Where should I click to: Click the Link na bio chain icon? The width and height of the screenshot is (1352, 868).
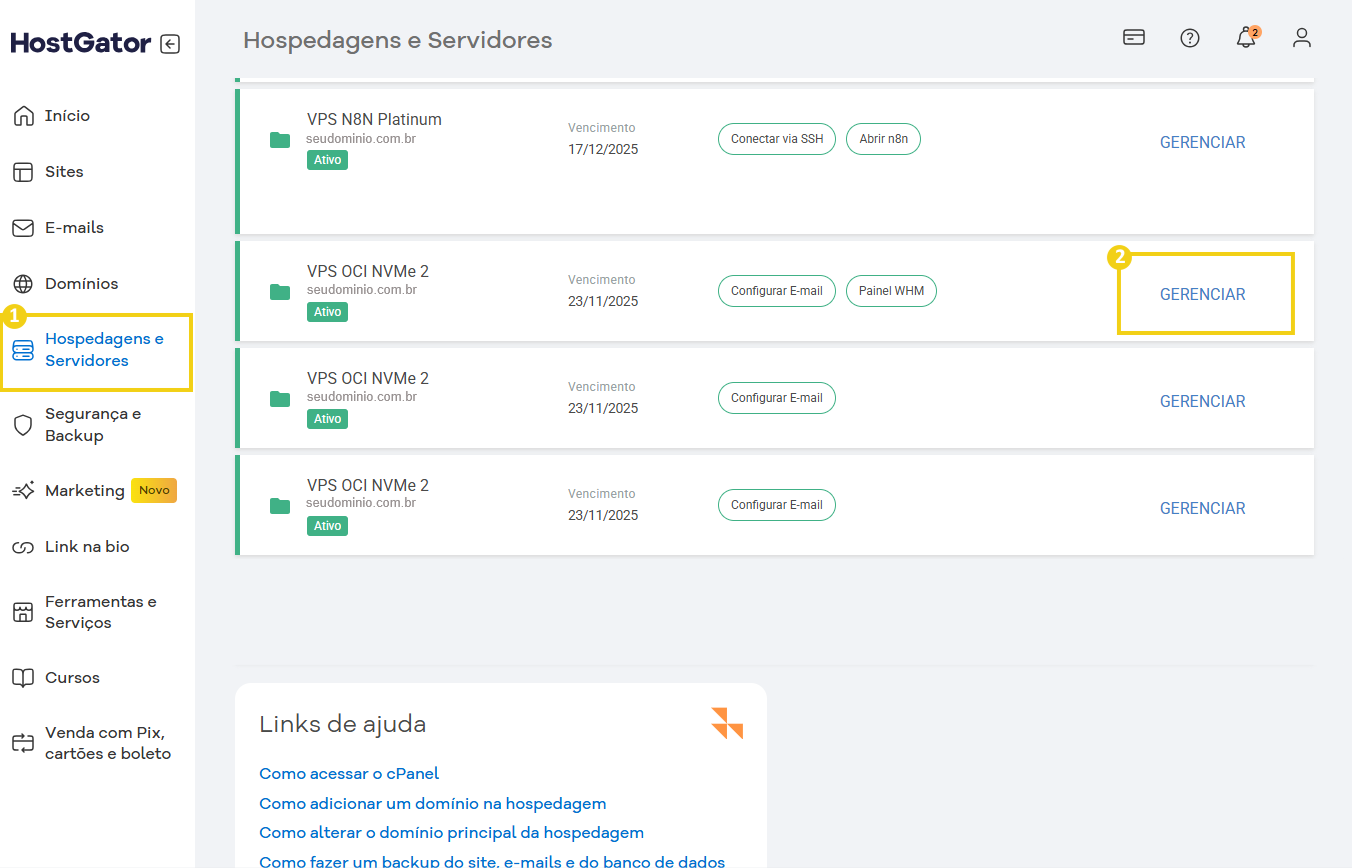(x=20, y=546)
